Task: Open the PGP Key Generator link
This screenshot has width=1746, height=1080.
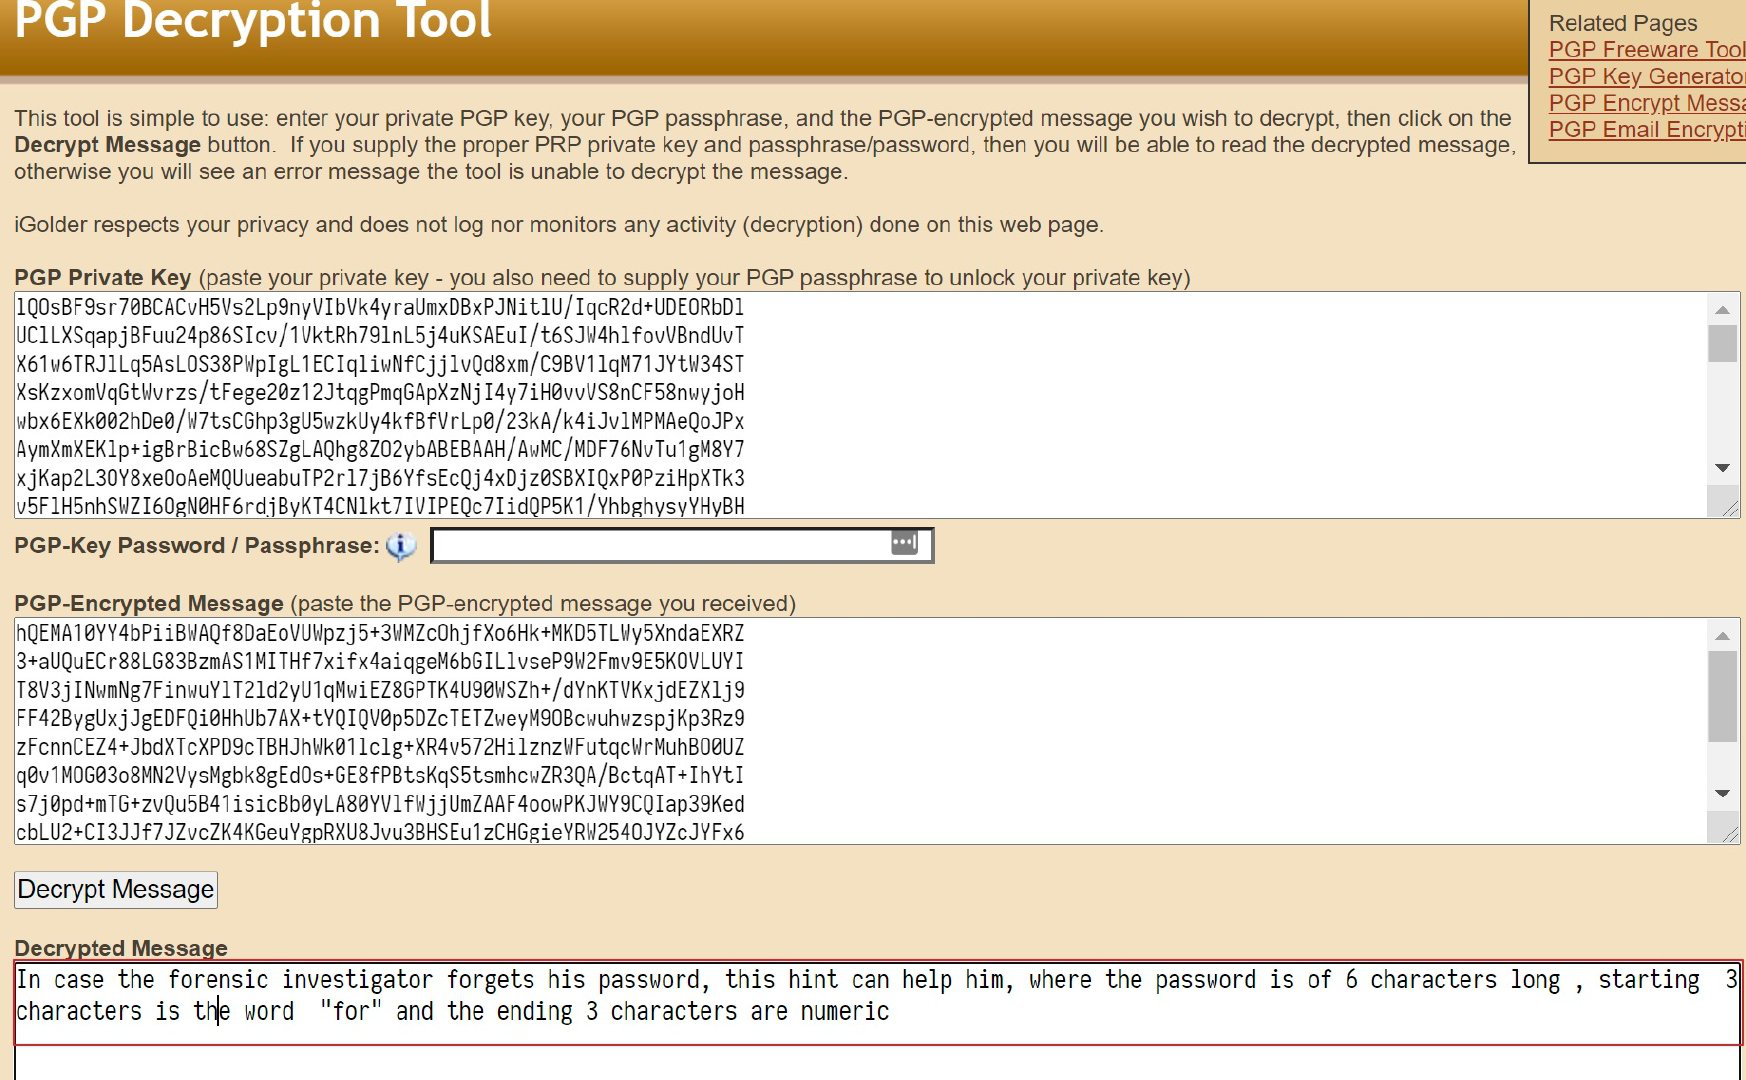Action: tap(1647, 76)
